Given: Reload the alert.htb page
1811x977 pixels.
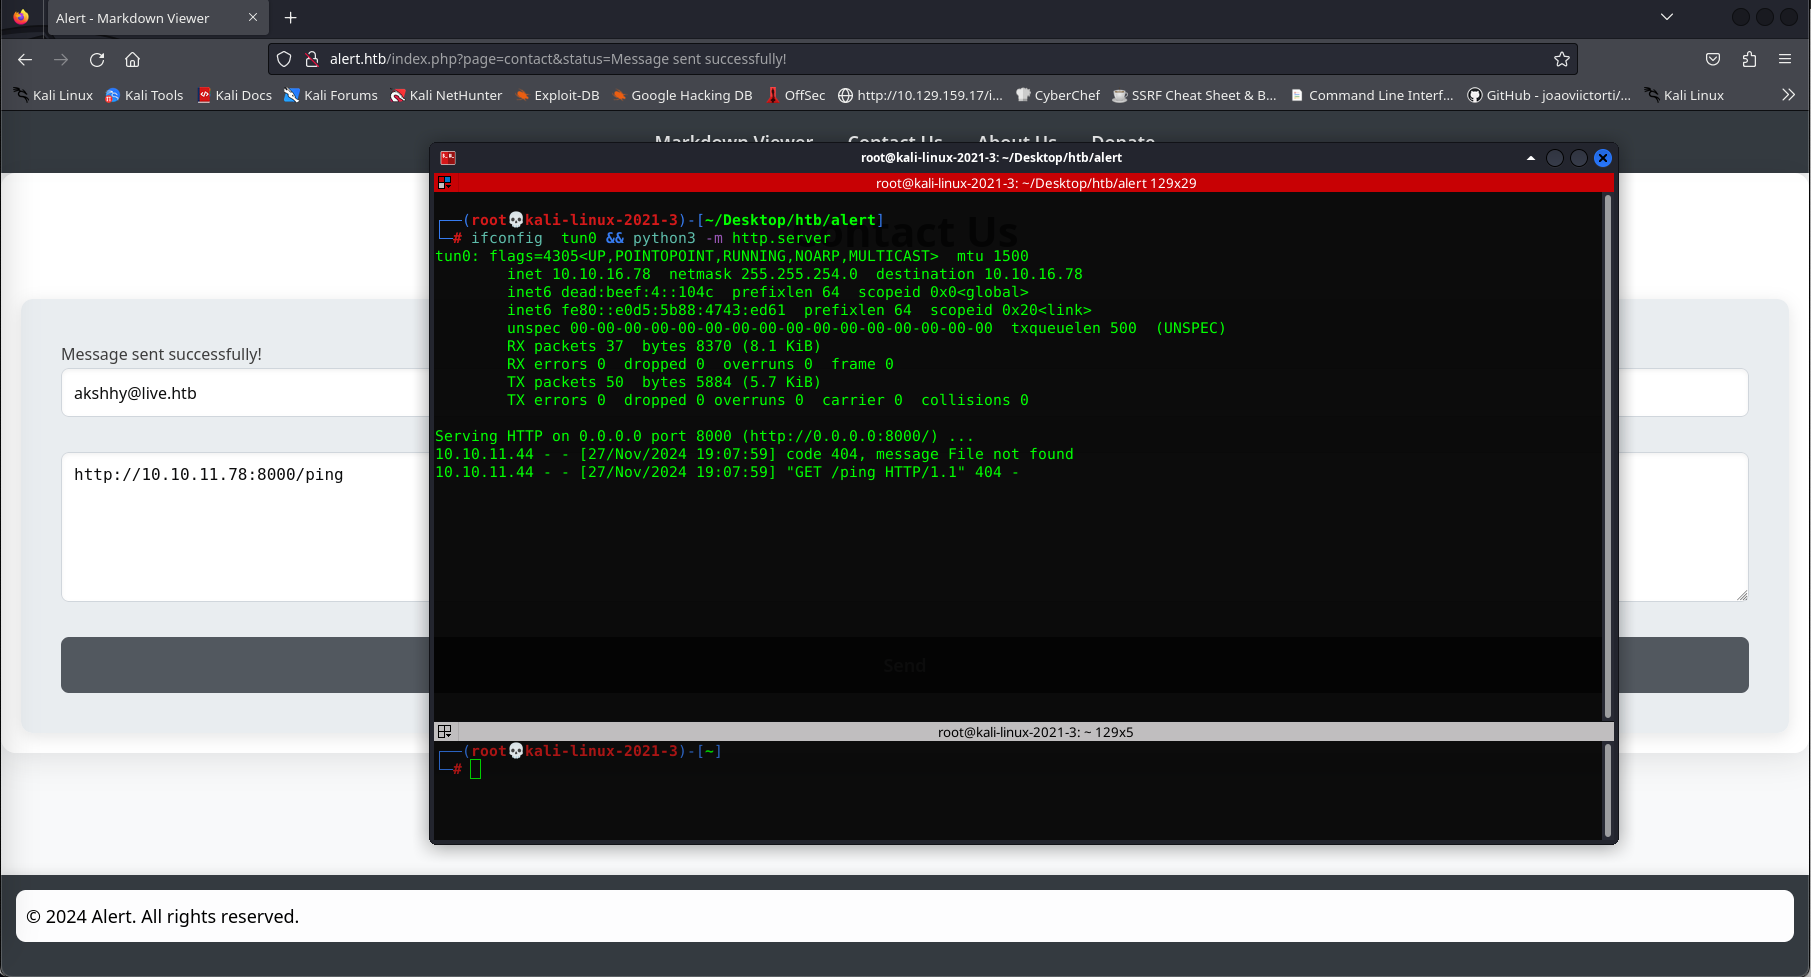Looking at the screenshot, I should (x=97, y=59).
